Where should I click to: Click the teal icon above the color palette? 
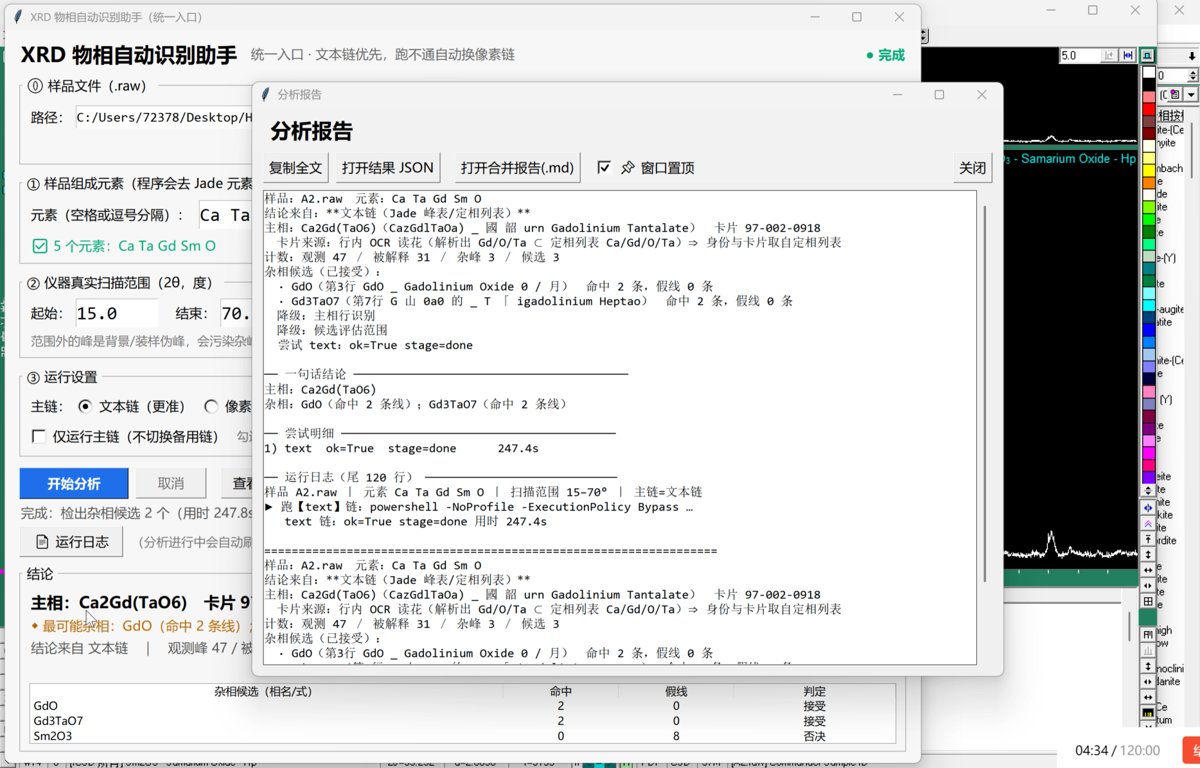coord(1147,55)
